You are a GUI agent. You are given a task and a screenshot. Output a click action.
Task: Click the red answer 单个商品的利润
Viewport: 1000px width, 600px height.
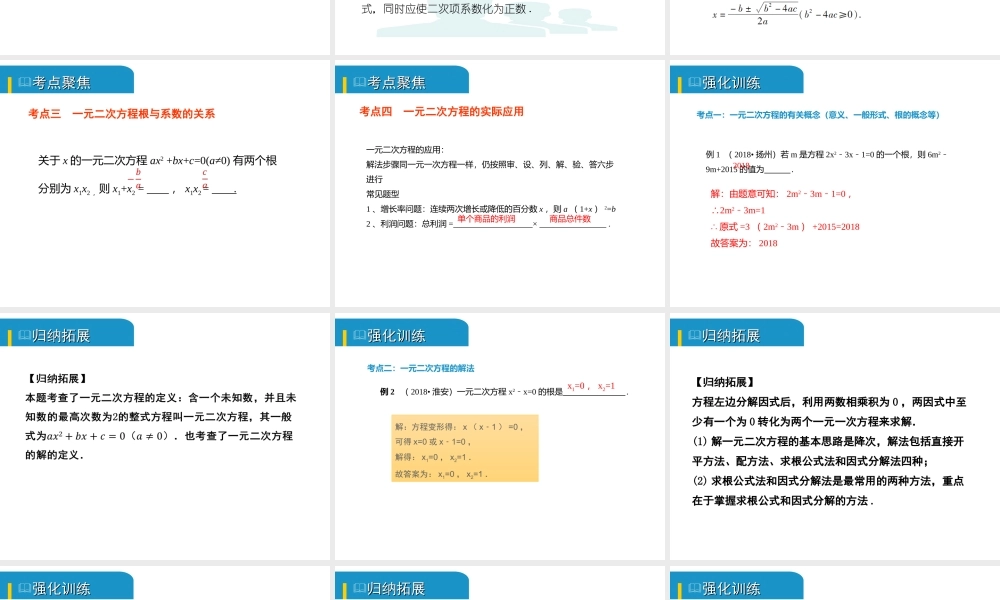coord(486,219)
